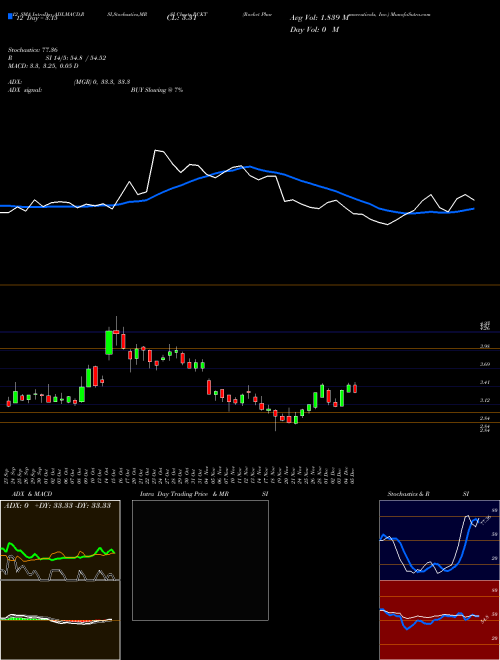Click the 3.12 price axis label

click(485, 400)
